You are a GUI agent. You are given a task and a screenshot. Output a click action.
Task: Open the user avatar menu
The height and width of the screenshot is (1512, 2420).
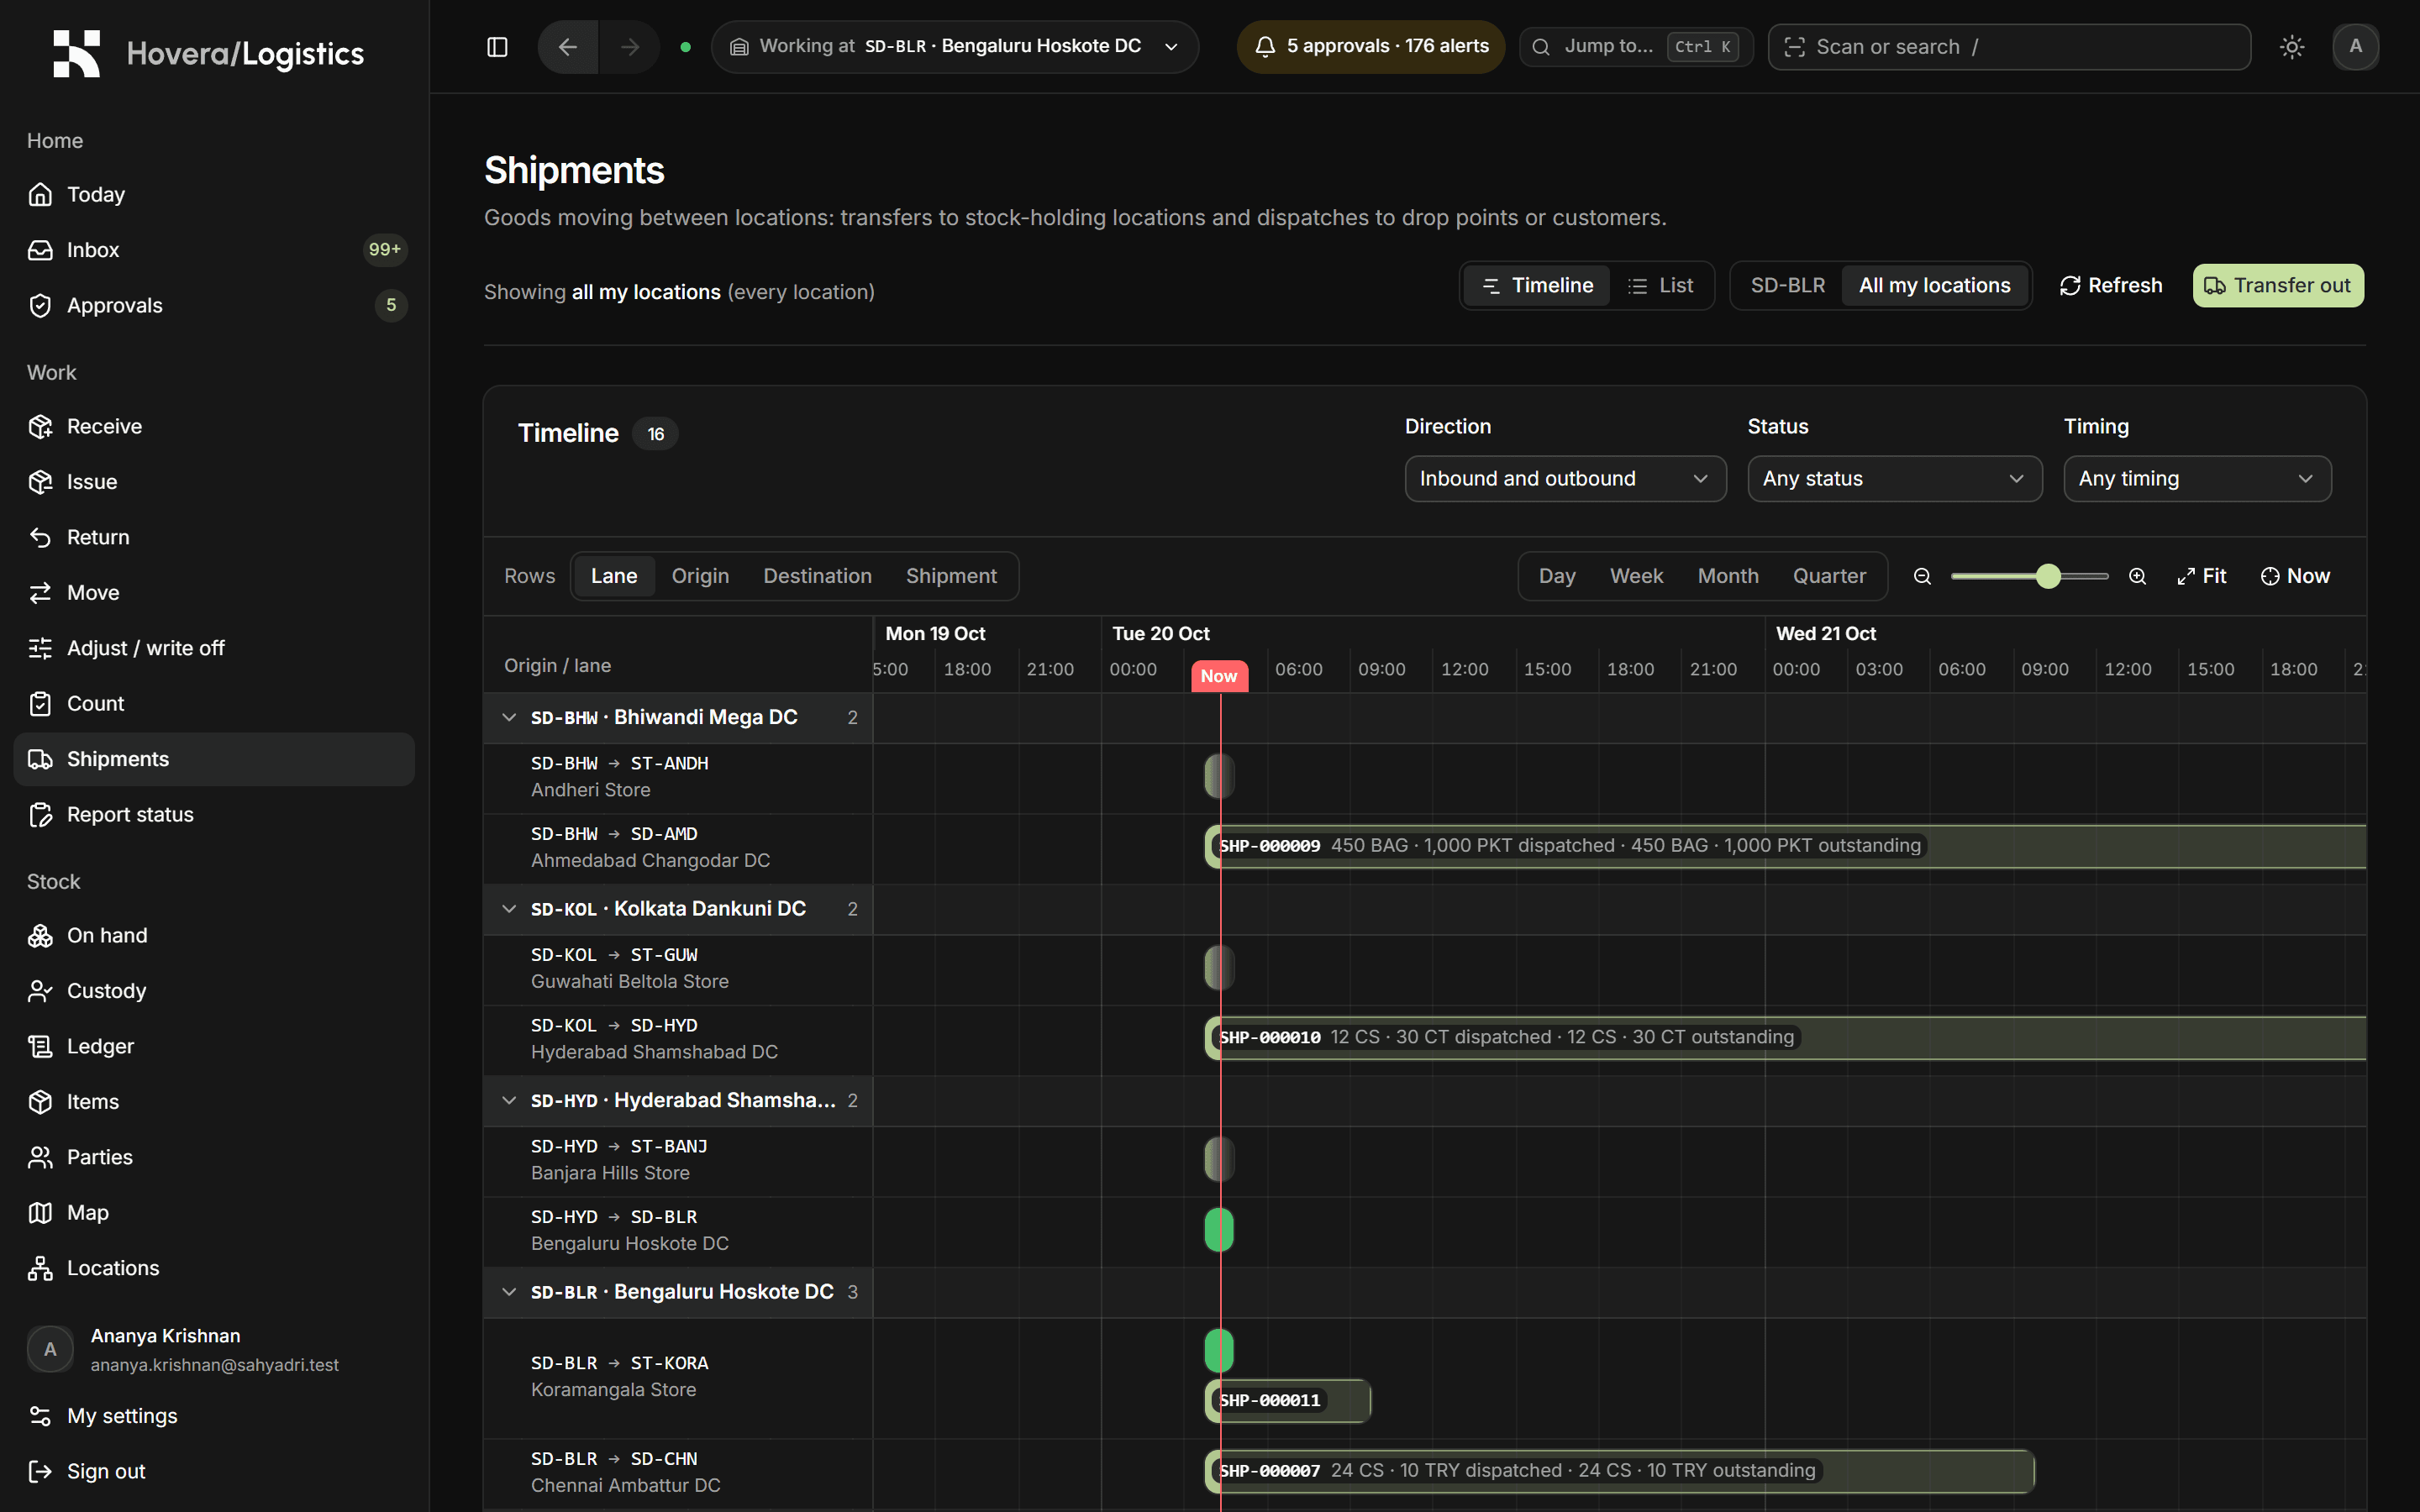tap(2355, 47)
